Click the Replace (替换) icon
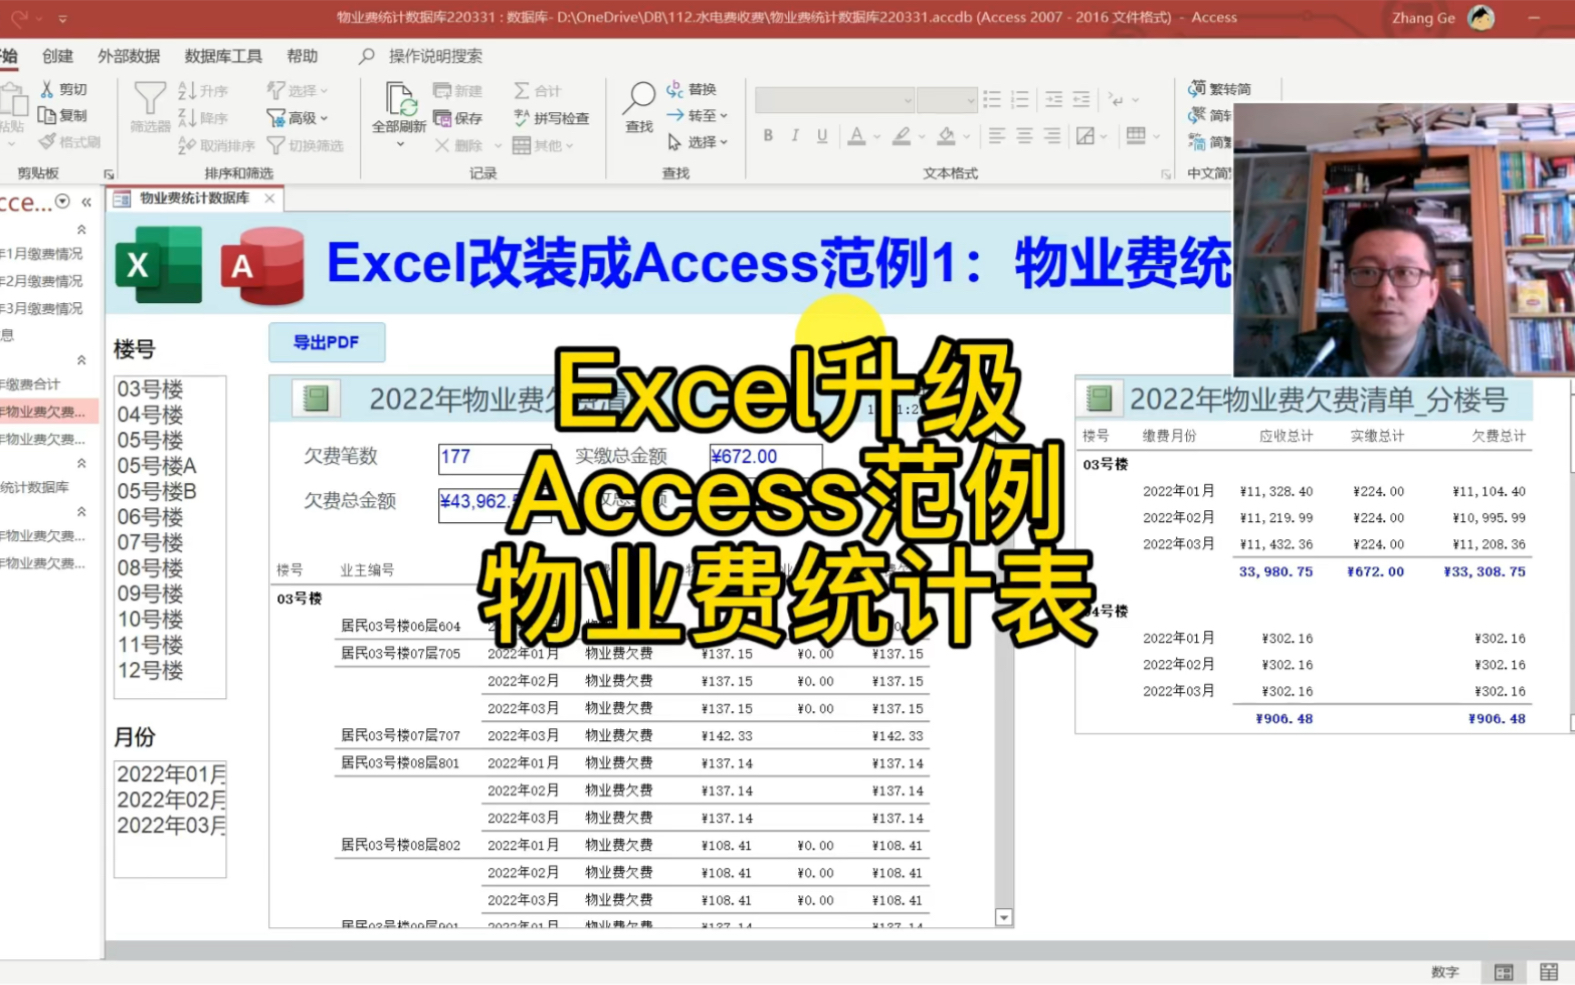The height and width of the screenshot is (985, 1575). pyautogui.click(x=675, y=89)
